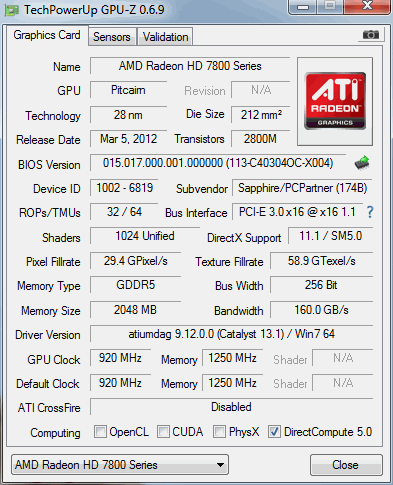Viewport: 393px width, 485px height.
Task: Click the Name field showing AMD Radeon
Action: (190, 66)
